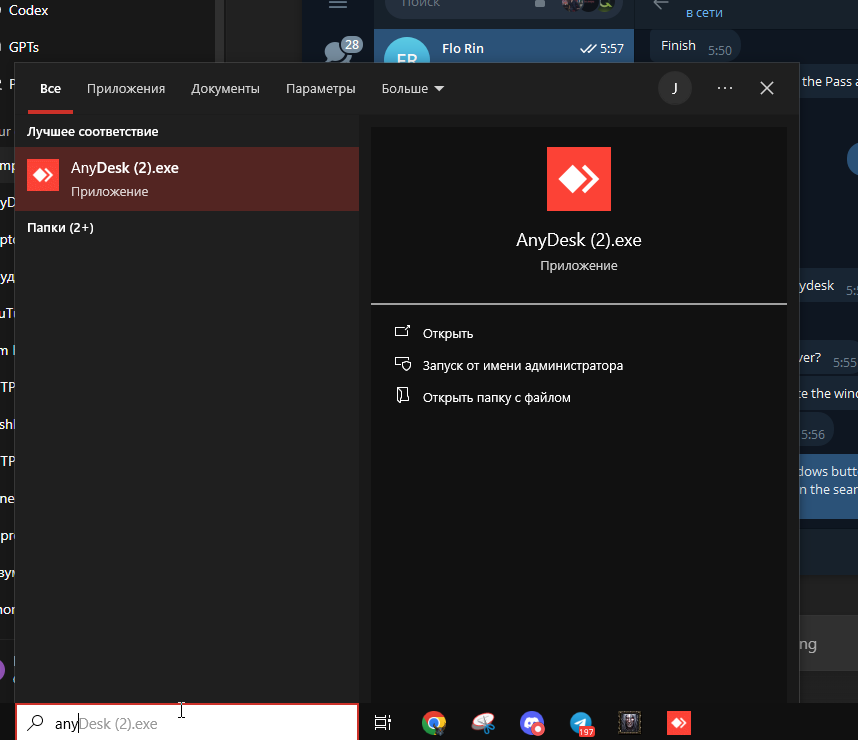Click into the search box with 'any' text
858x740 pixels.
(187, 722)
